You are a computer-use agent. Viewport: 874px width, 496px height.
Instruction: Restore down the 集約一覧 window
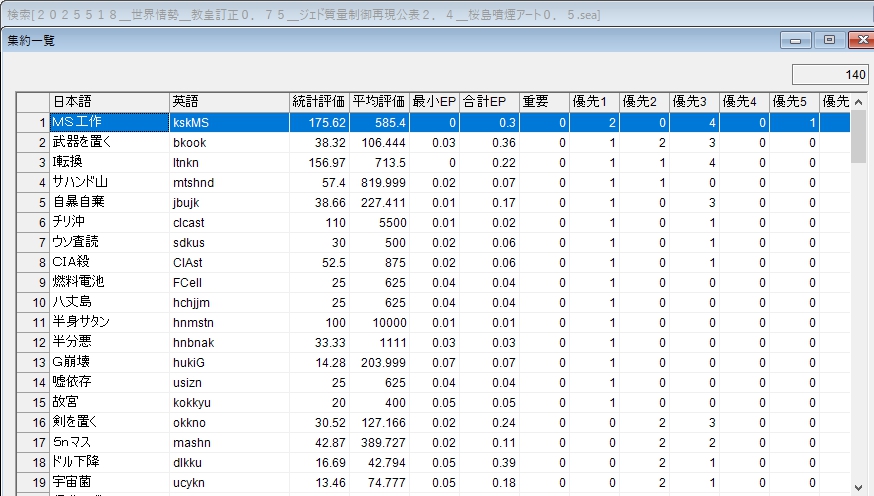[829, 40]
